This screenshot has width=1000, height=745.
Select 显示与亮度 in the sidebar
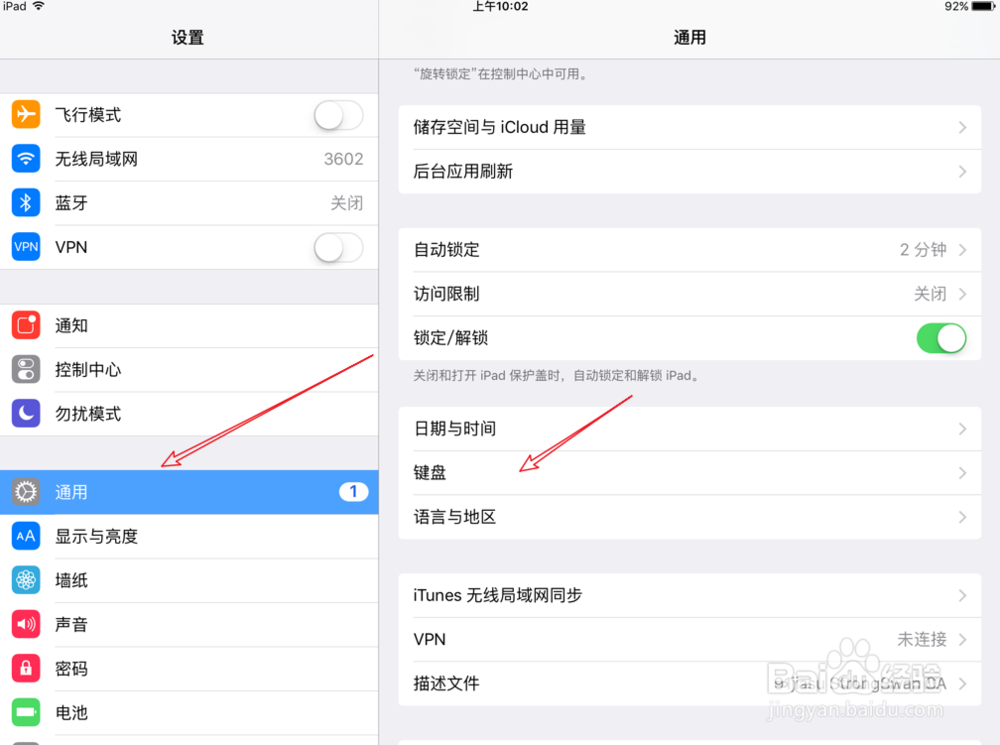pos(189,536)
